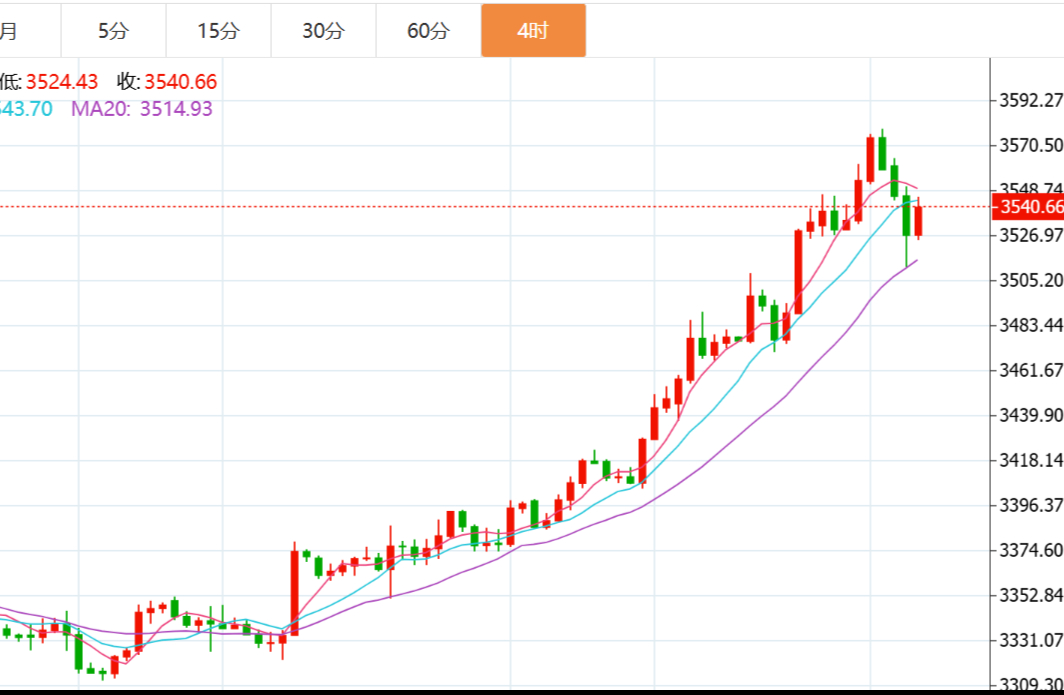Select the 3483.44 price axis value

tap(1031, 325)
